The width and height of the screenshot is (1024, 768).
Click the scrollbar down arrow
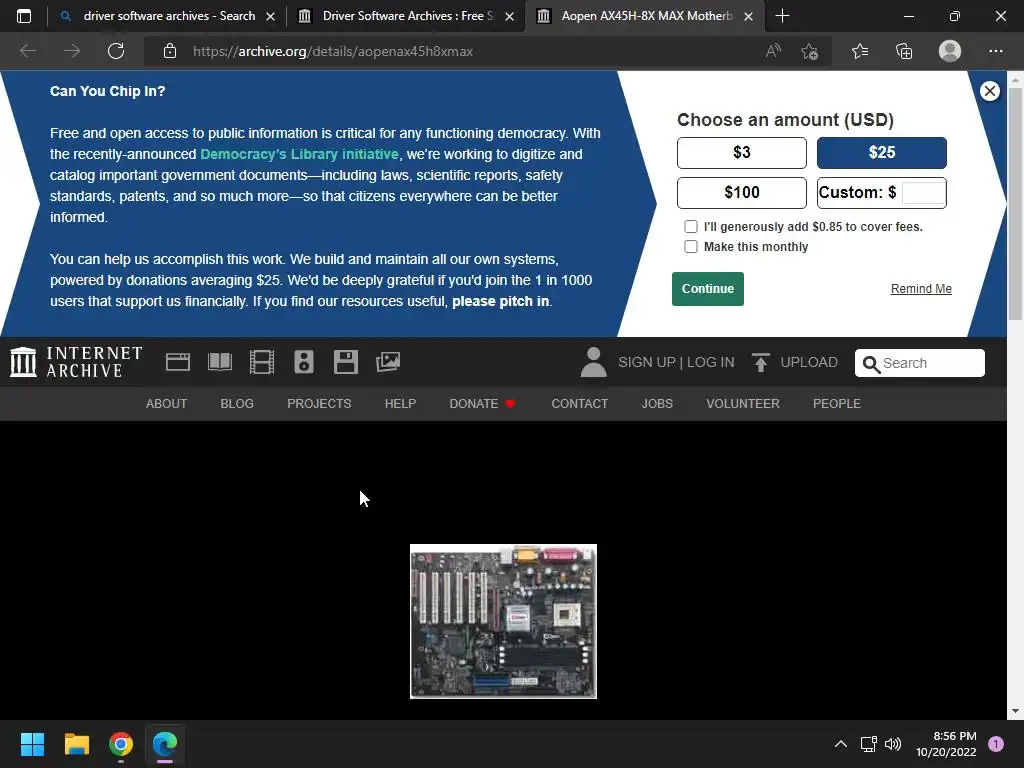click(1015, 711)
